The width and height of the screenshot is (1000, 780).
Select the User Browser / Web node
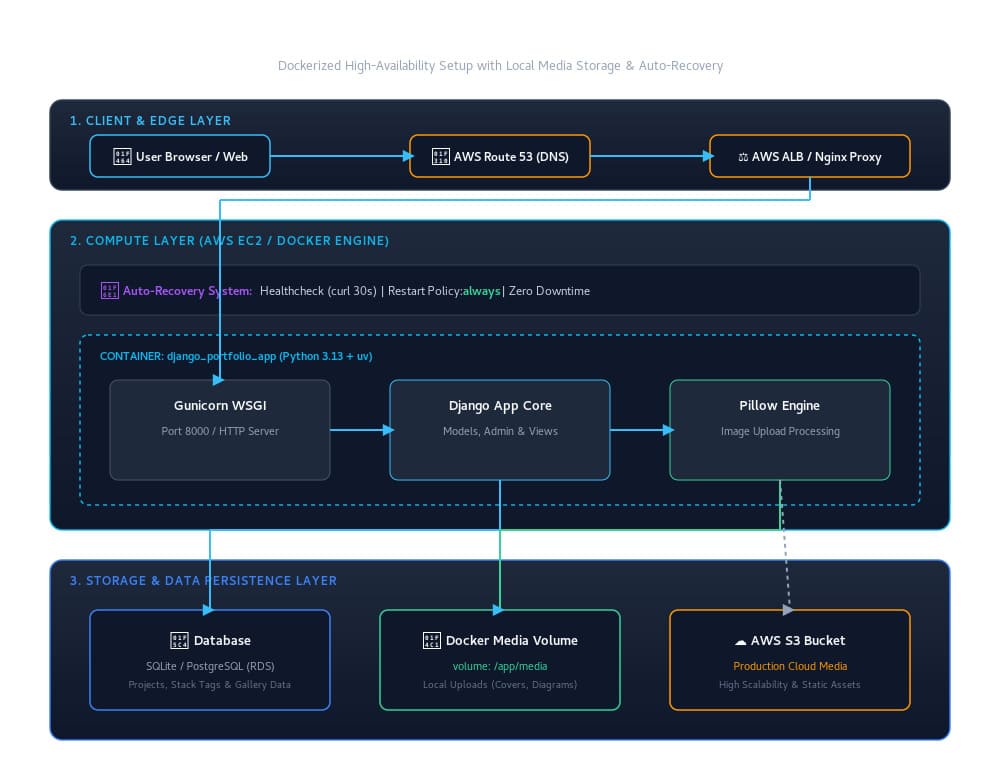(180, 156)
